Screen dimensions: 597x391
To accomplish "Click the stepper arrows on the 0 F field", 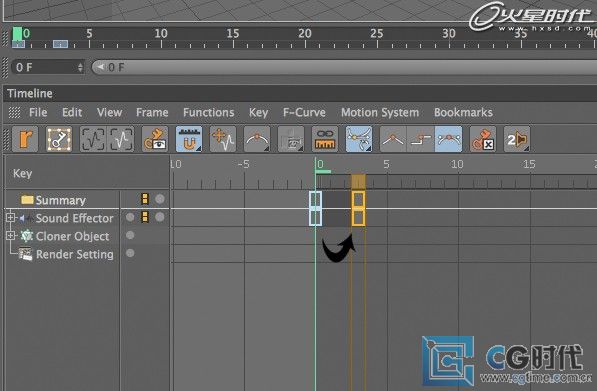I will pos(80,67).
